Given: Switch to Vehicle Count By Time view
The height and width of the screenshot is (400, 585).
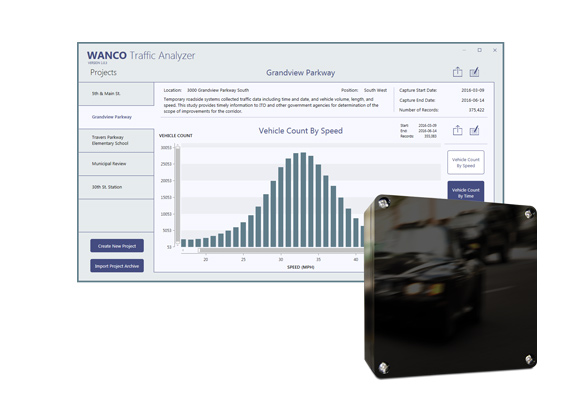Looking at the screenshot, I should 466,192.
